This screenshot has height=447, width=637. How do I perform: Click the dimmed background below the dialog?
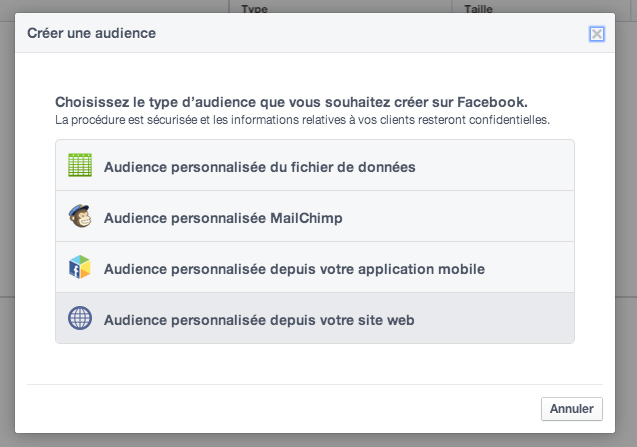click(318, 441)
